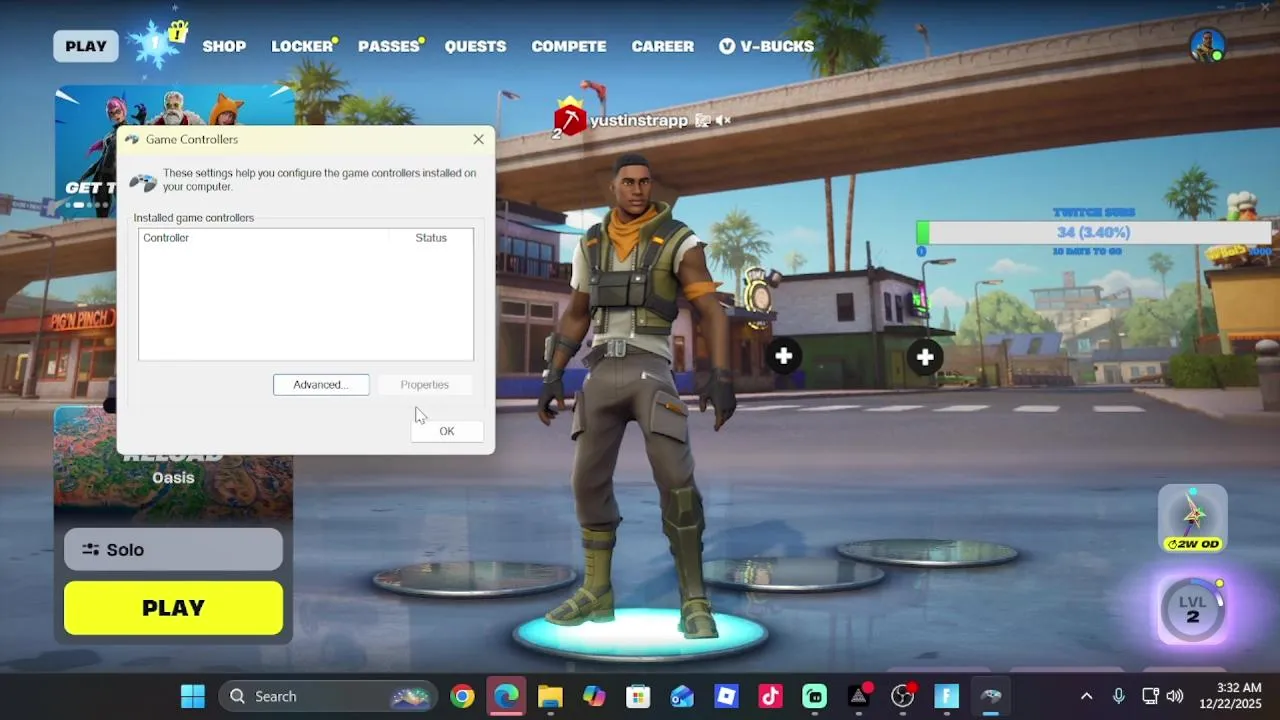Click the microphone tray icon

1119,696
